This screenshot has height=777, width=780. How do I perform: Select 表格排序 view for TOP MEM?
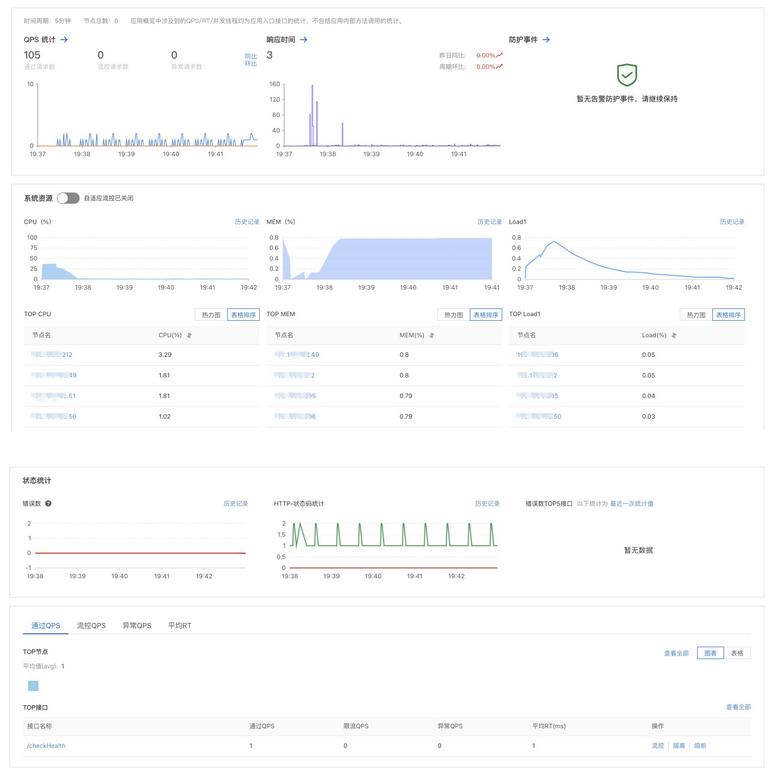486,315
